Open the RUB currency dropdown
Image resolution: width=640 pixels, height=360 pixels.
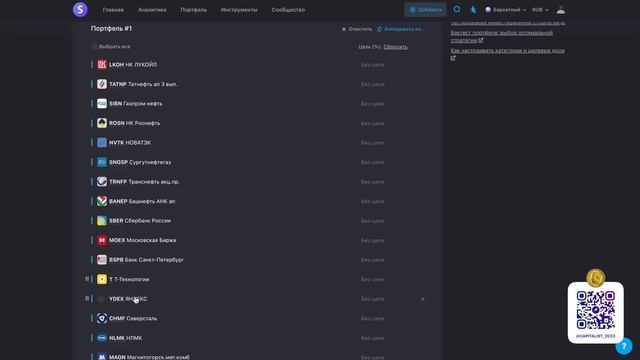pyautogui.click(x=540, y=10)
